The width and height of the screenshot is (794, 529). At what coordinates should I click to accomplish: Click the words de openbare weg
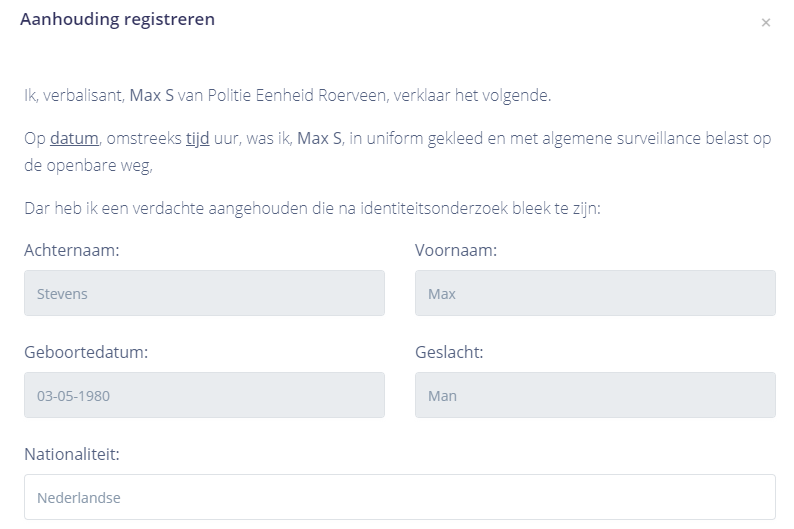pos(86,164)
